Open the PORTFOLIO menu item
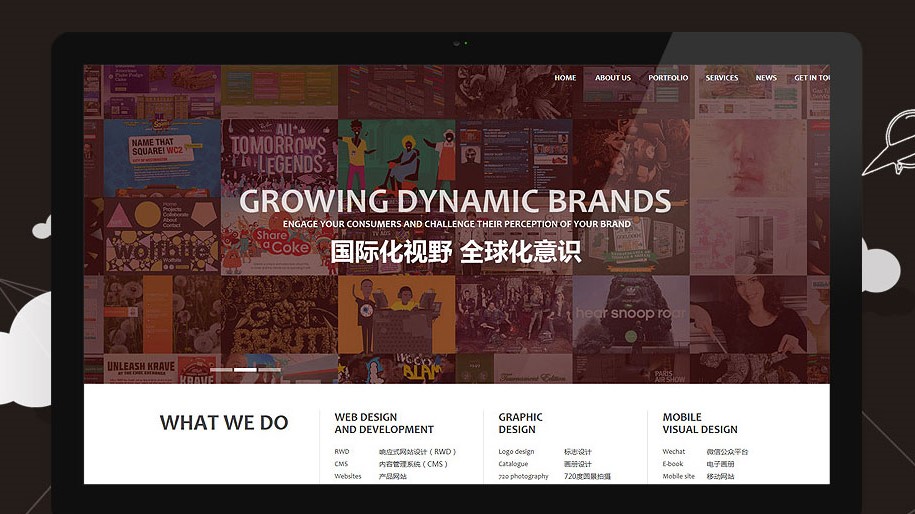The image size is (915, 514). (x=668, y=78)
